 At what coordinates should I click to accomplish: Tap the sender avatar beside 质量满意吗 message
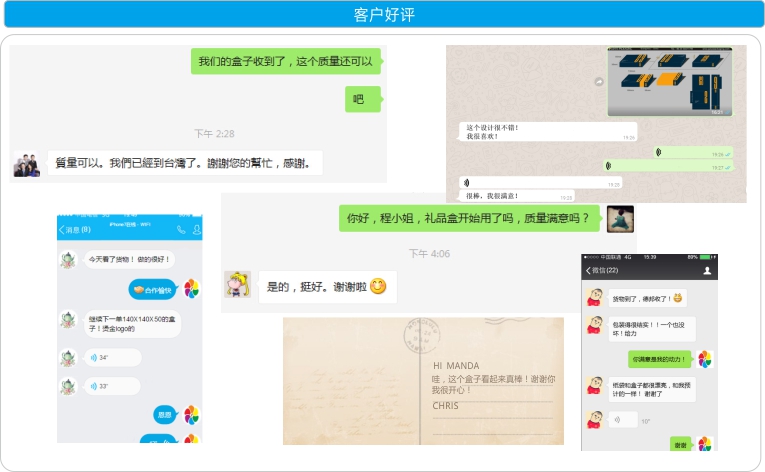pyautogui.click(x=620, y=218)
